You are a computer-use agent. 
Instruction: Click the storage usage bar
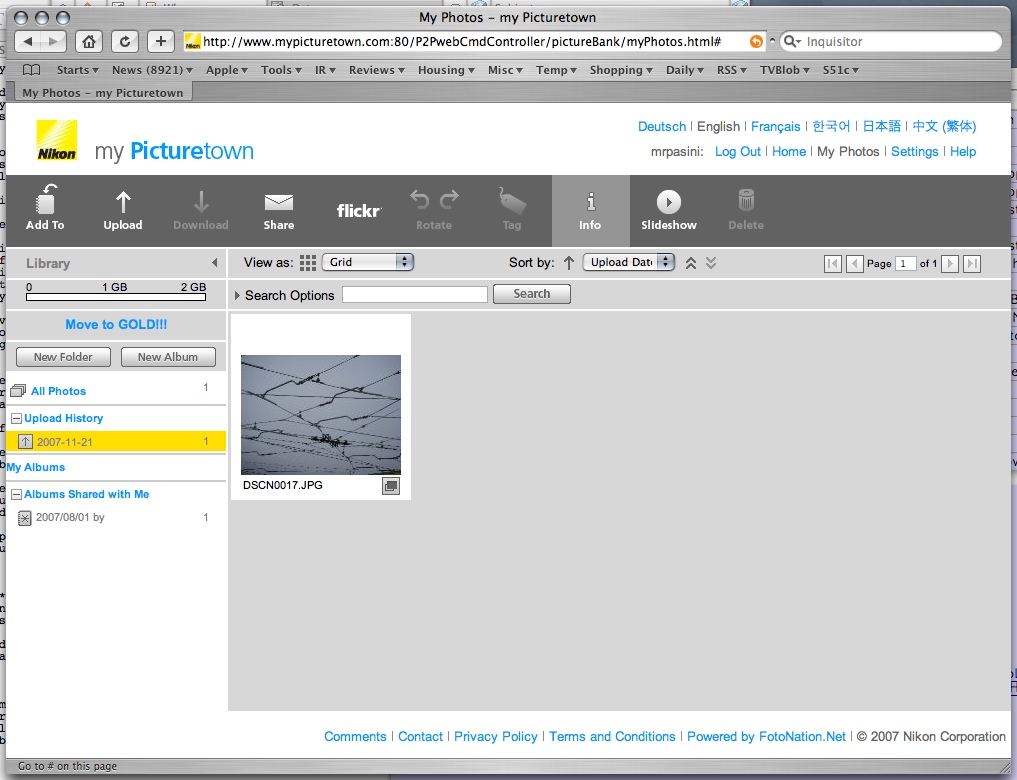(116, 296)
